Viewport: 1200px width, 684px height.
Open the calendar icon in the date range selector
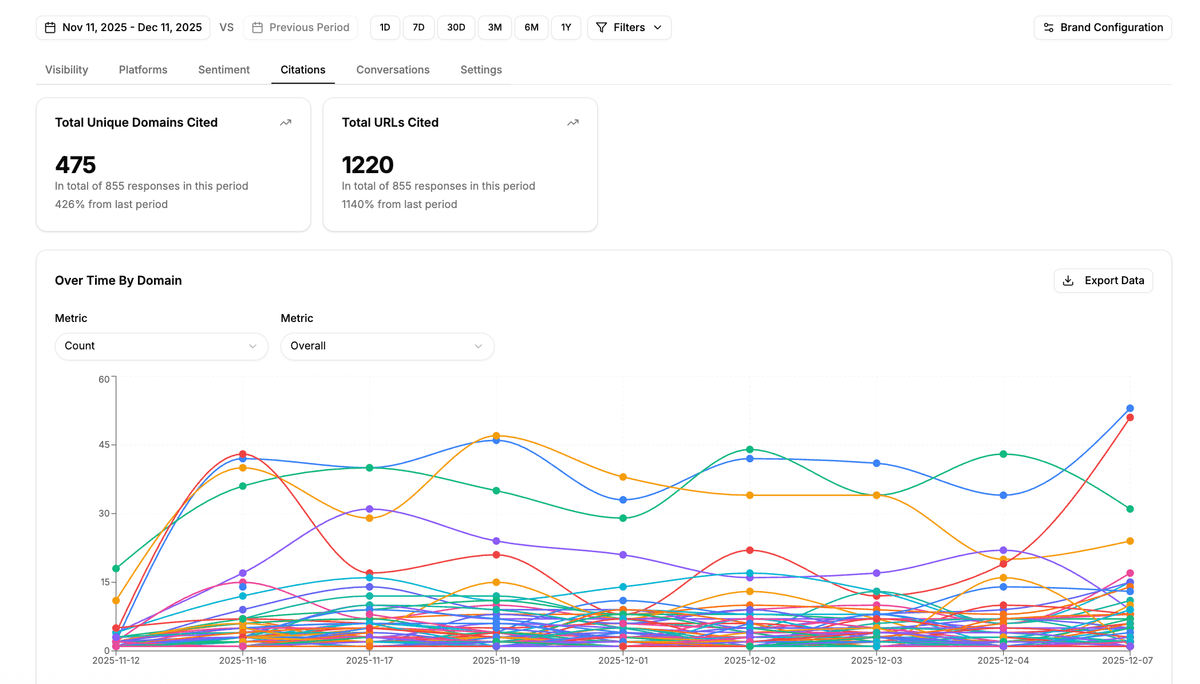point(50,27)
